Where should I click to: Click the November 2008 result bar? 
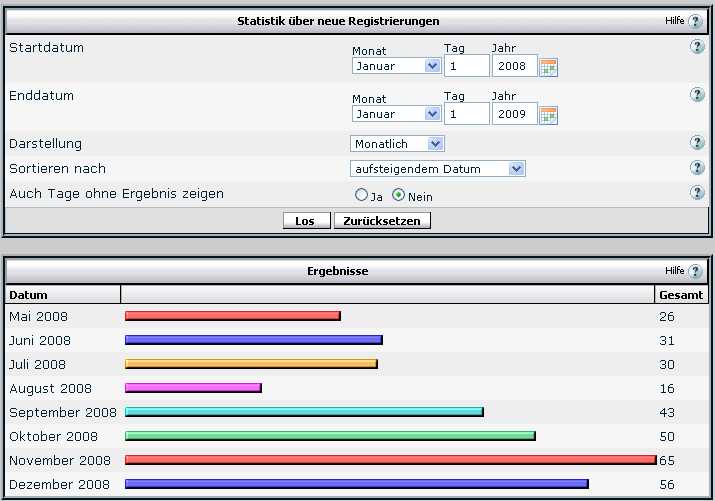pyautogui.click(x=389, y=460)
